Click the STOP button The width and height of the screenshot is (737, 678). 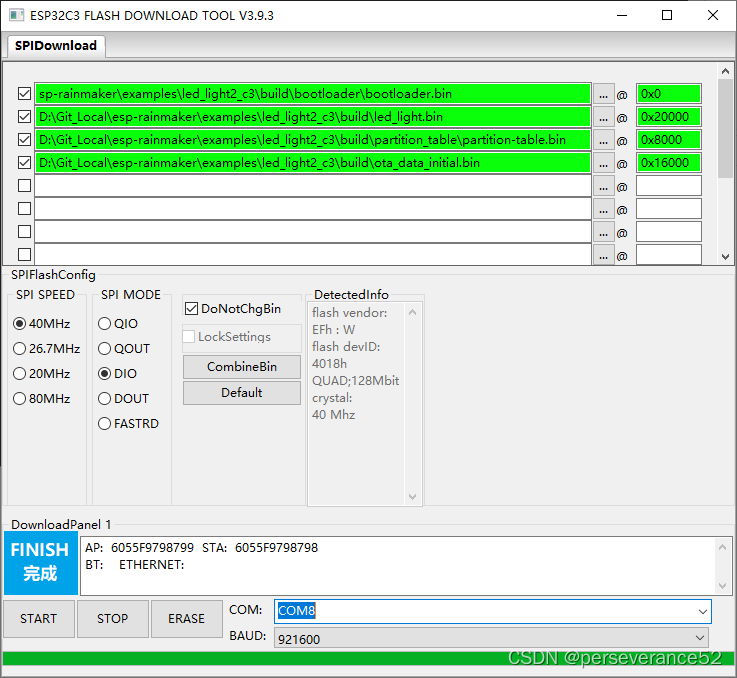tap(112, 618)
